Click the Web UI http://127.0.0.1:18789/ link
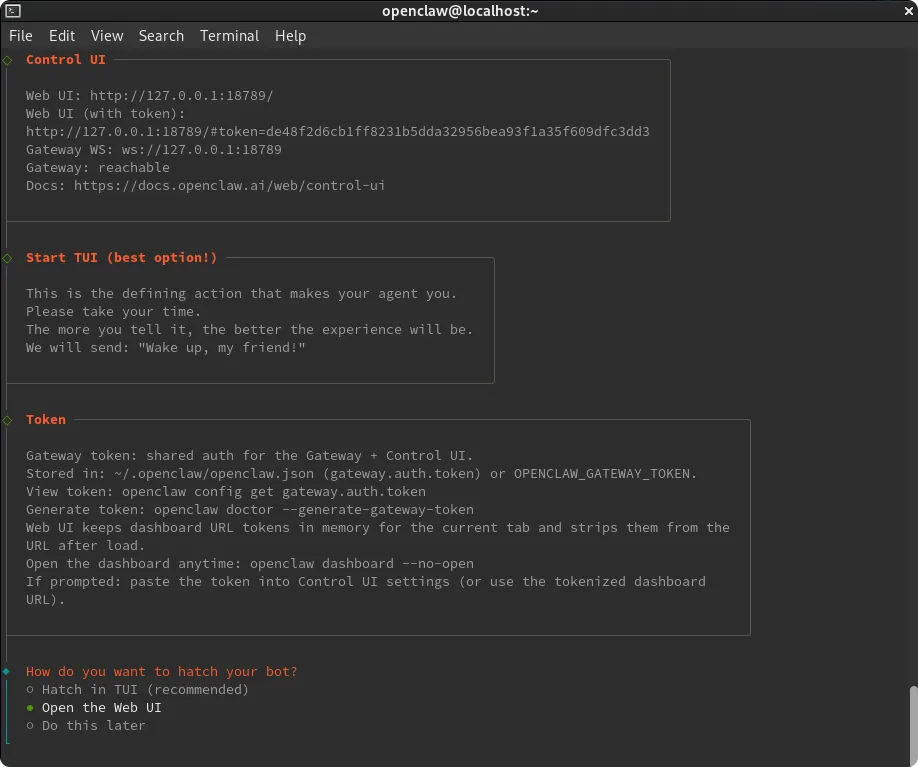 point(181,95)
